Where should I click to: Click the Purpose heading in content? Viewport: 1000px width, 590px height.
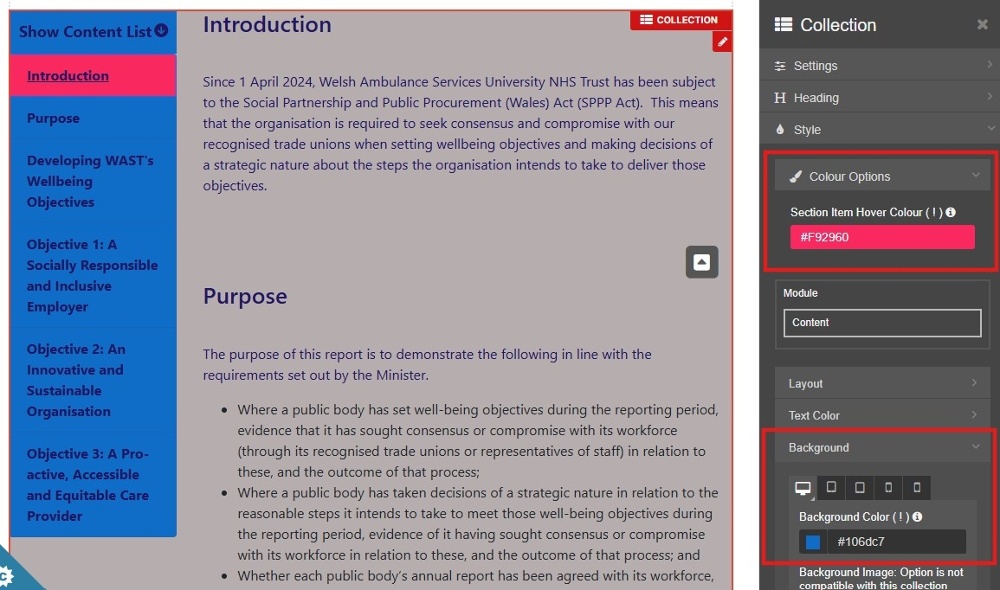pyautogui.click(x=245, y=296)
